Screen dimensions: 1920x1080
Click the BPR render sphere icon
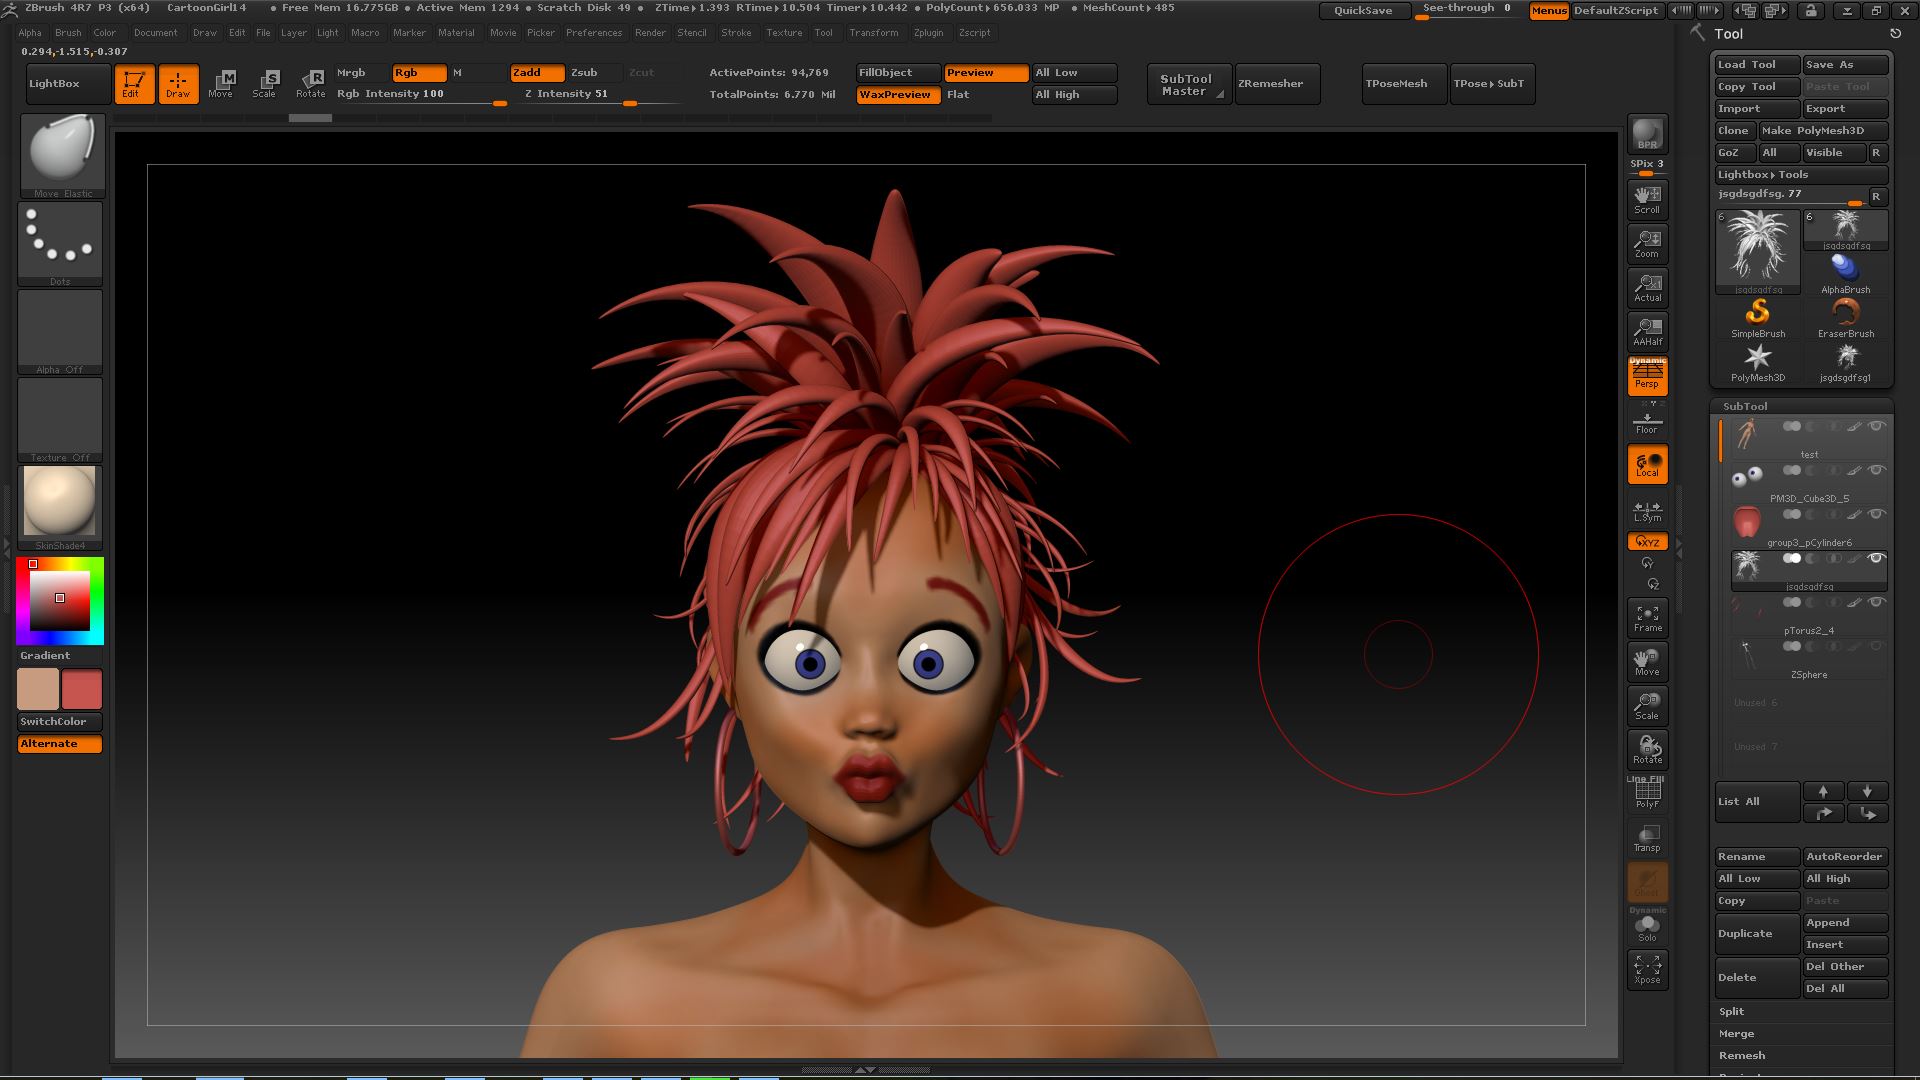(1647, 134)
